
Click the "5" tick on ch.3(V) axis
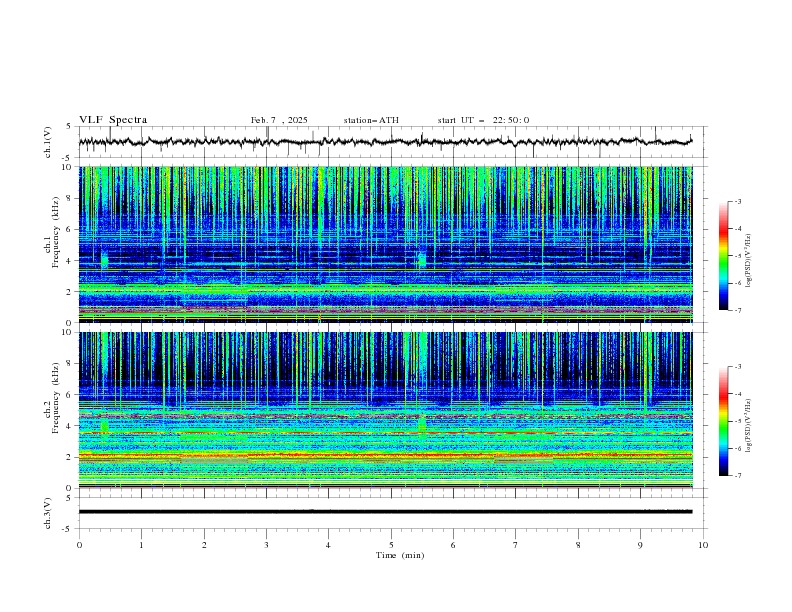coord(69,498)
